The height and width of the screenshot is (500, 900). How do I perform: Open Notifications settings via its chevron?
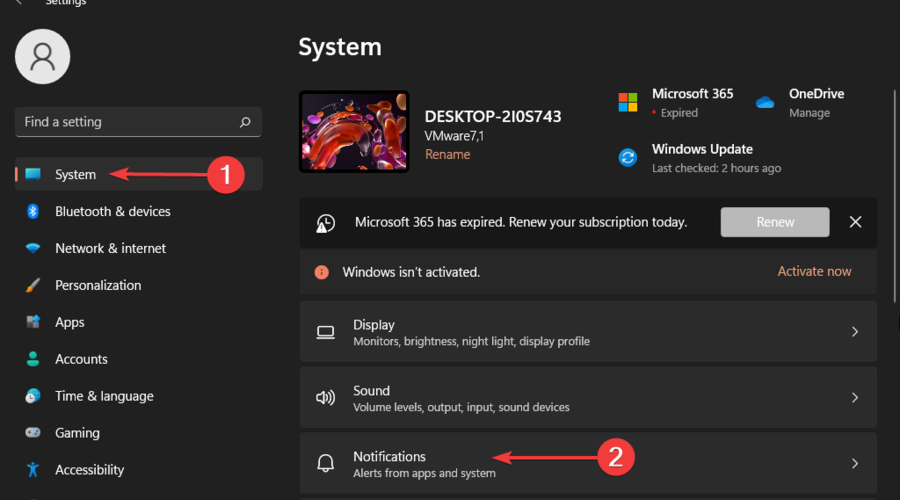(854, 464)
